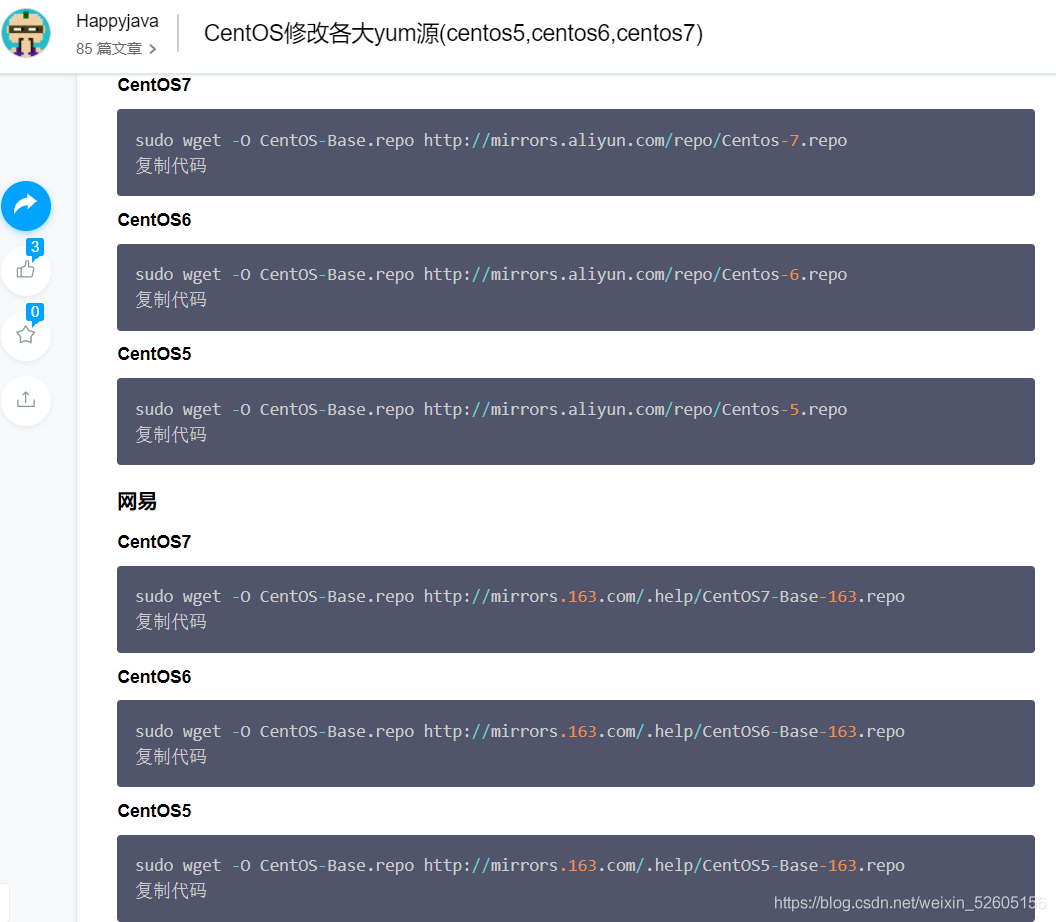Screen dimensions: 1056x922
Task: Click the aliyun Centos-5.repo wget command text
Action: tap(491, 409)
